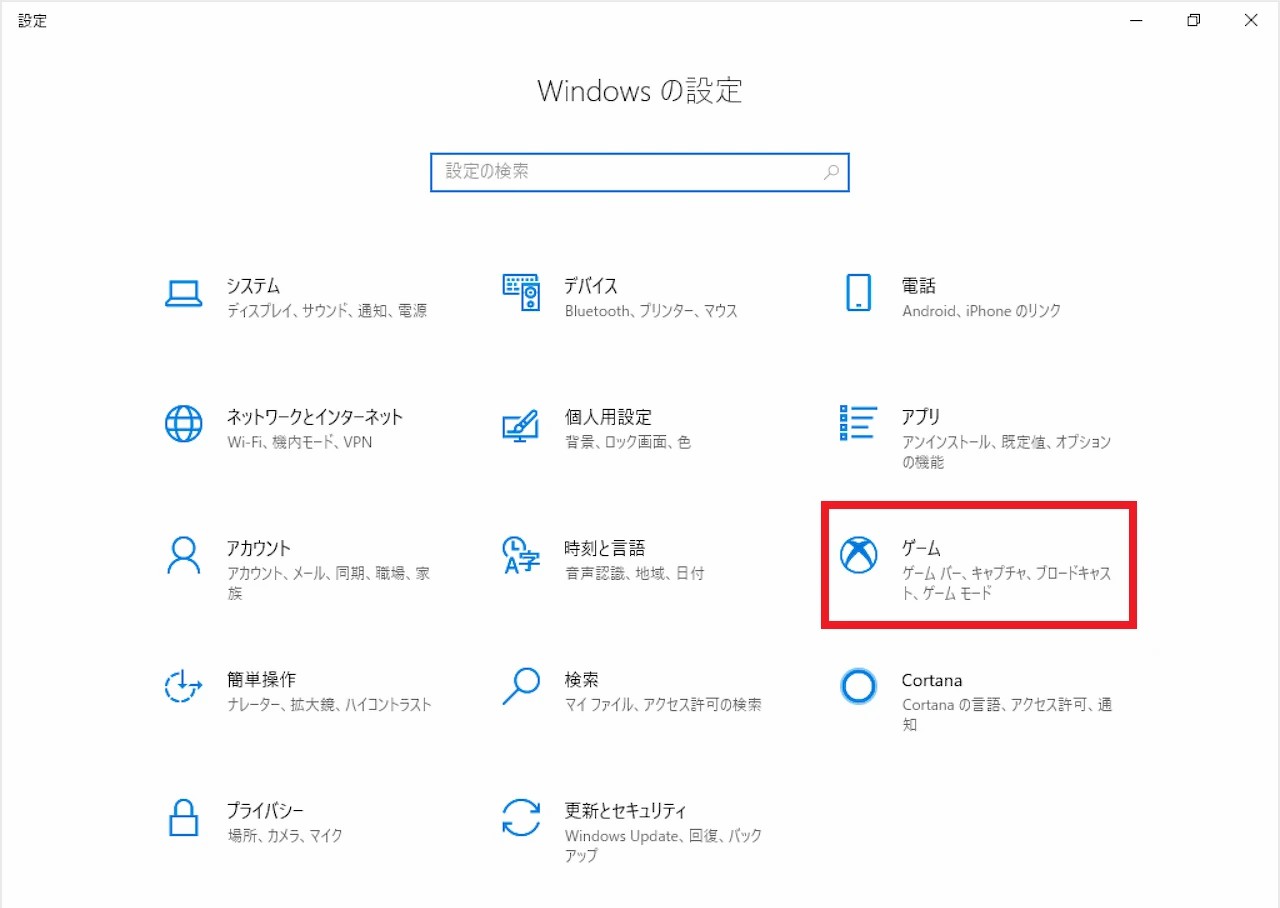Open the 時刻と言語 clock icon

tap(521, 555)
